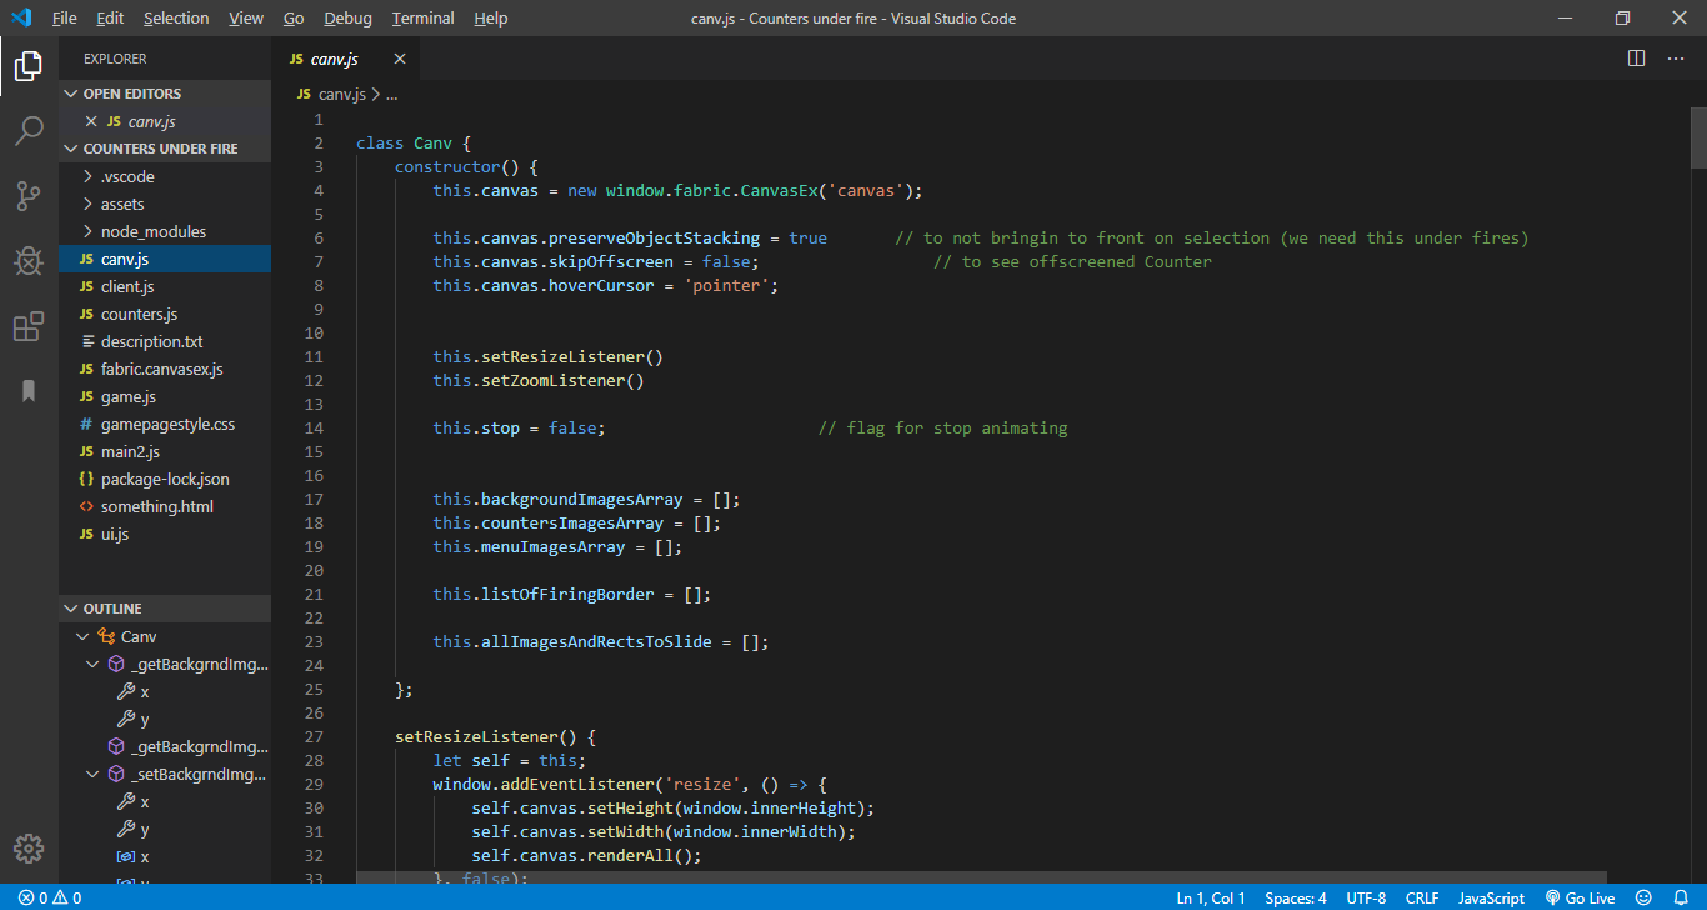Open notifications bell in status bar
Viewport: 1707px width, 910px height.
[x=1681, y=898]
